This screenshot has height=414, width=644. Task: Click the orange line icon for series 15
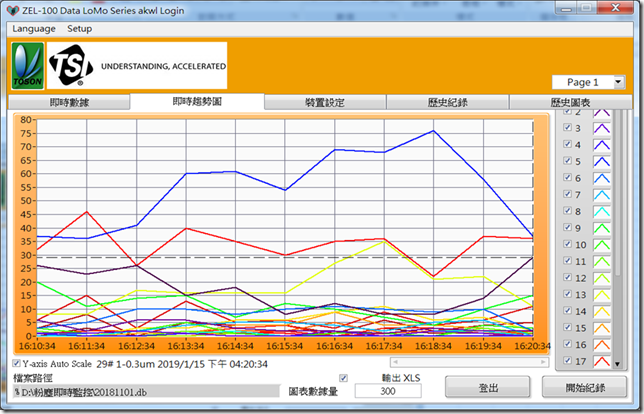point(603,328)
